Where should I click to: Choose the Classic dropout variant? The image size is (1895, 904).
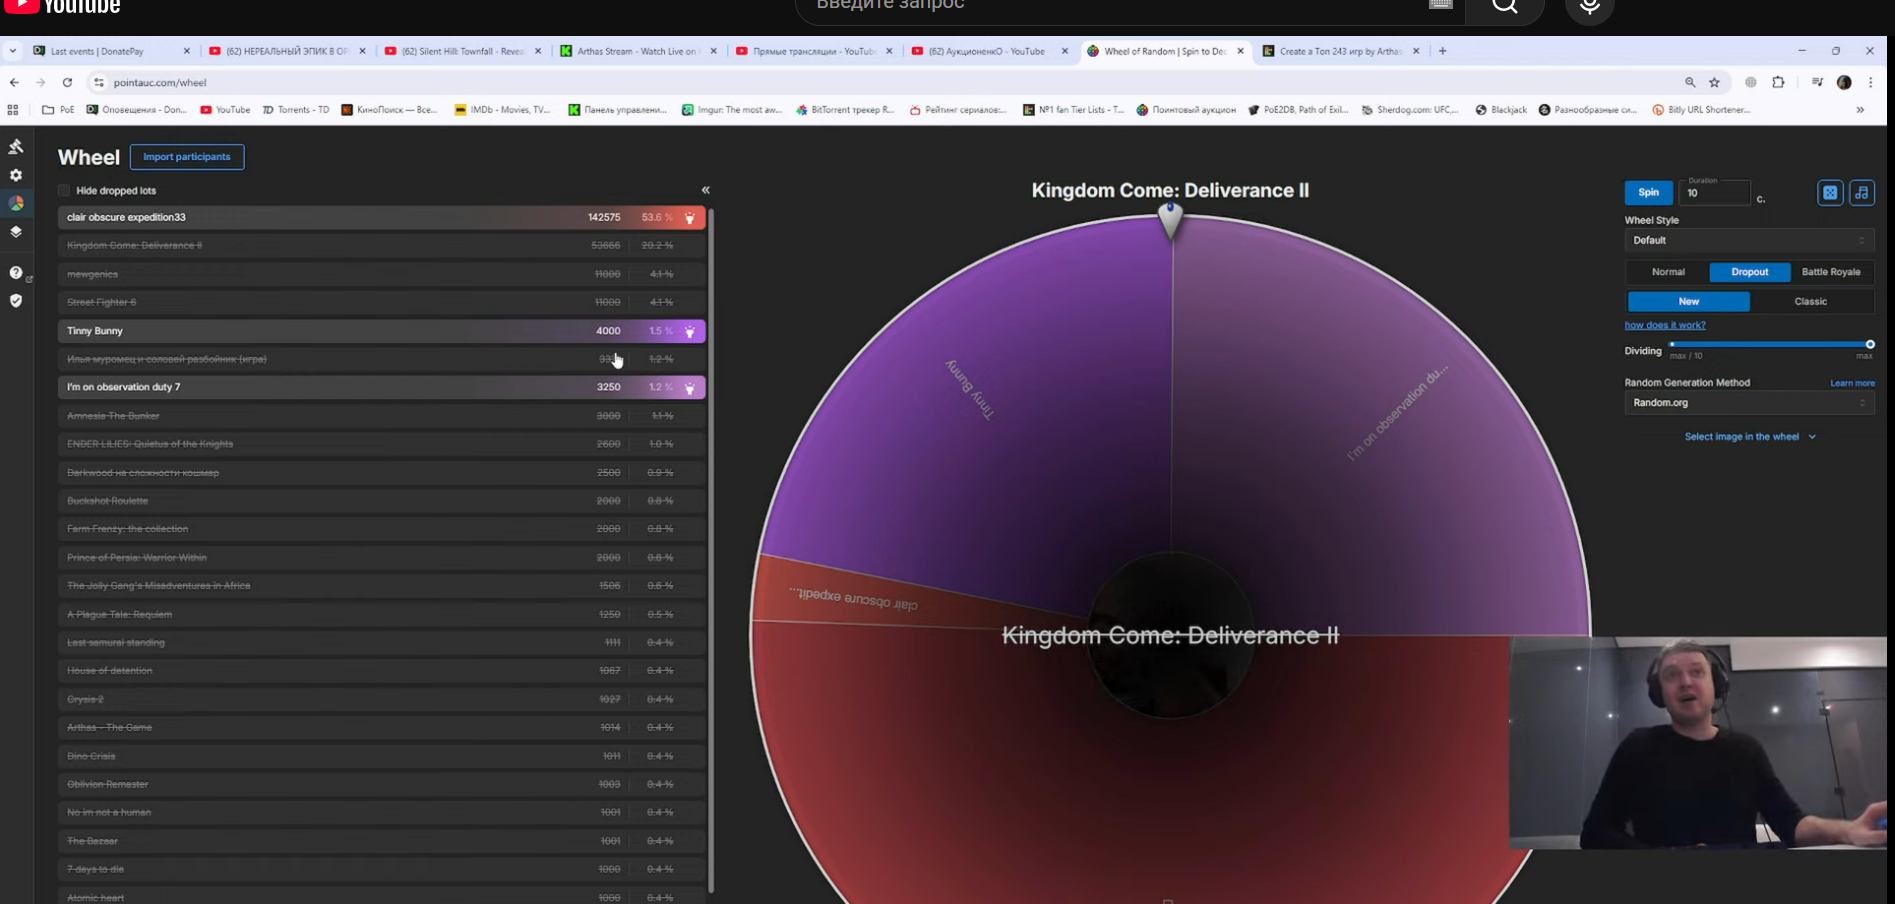pyautogui.click(x=1811, y=301)
